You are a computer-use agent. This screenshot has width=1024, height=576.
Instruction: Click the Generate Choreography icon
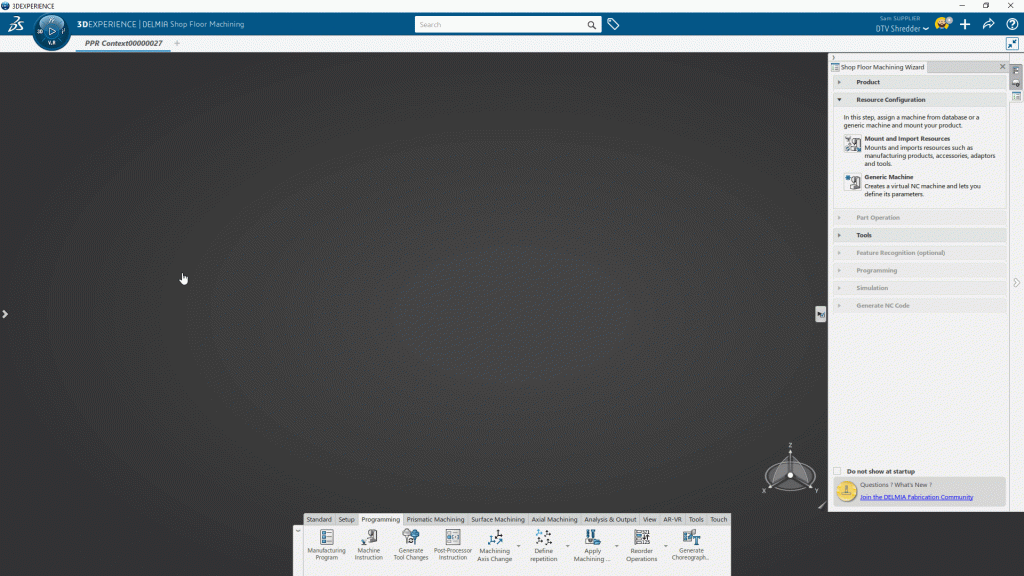pos(691,538)
